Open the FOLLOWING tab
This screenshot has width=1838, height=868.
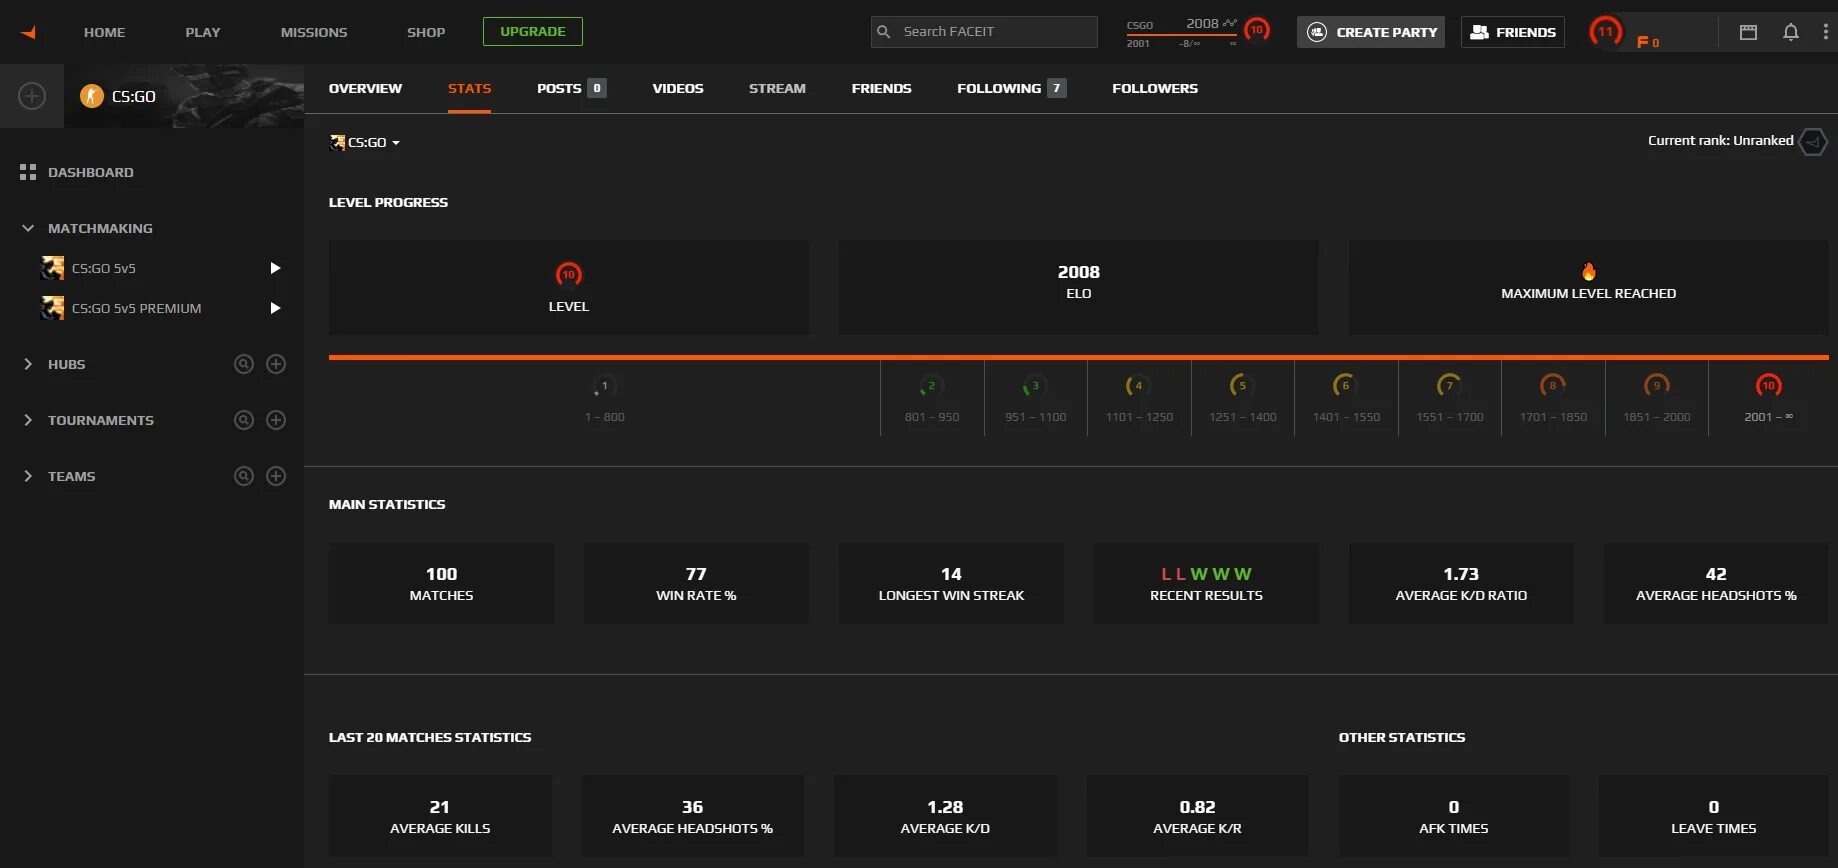click(x=1011, y=88)
